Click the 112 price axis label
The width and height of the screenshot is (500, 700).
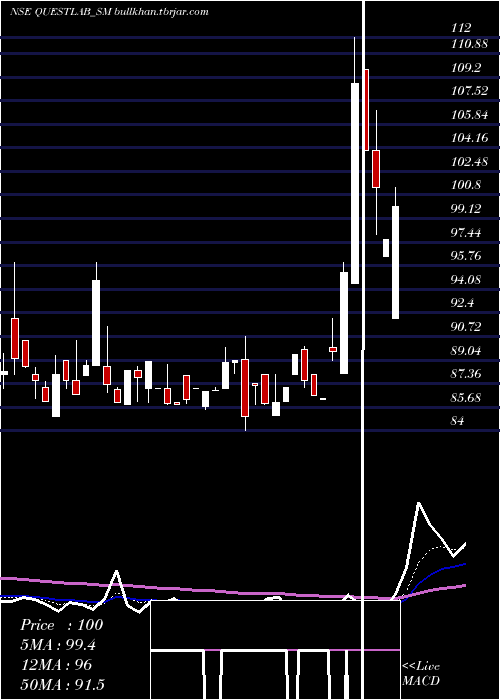pyautogui.click(x=461, y=28)
